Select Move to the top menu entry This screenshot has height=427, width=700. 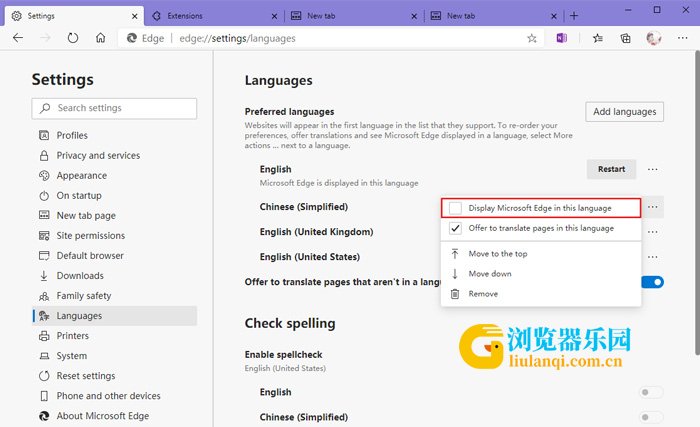pyautogui.click(x=541, y=254)
